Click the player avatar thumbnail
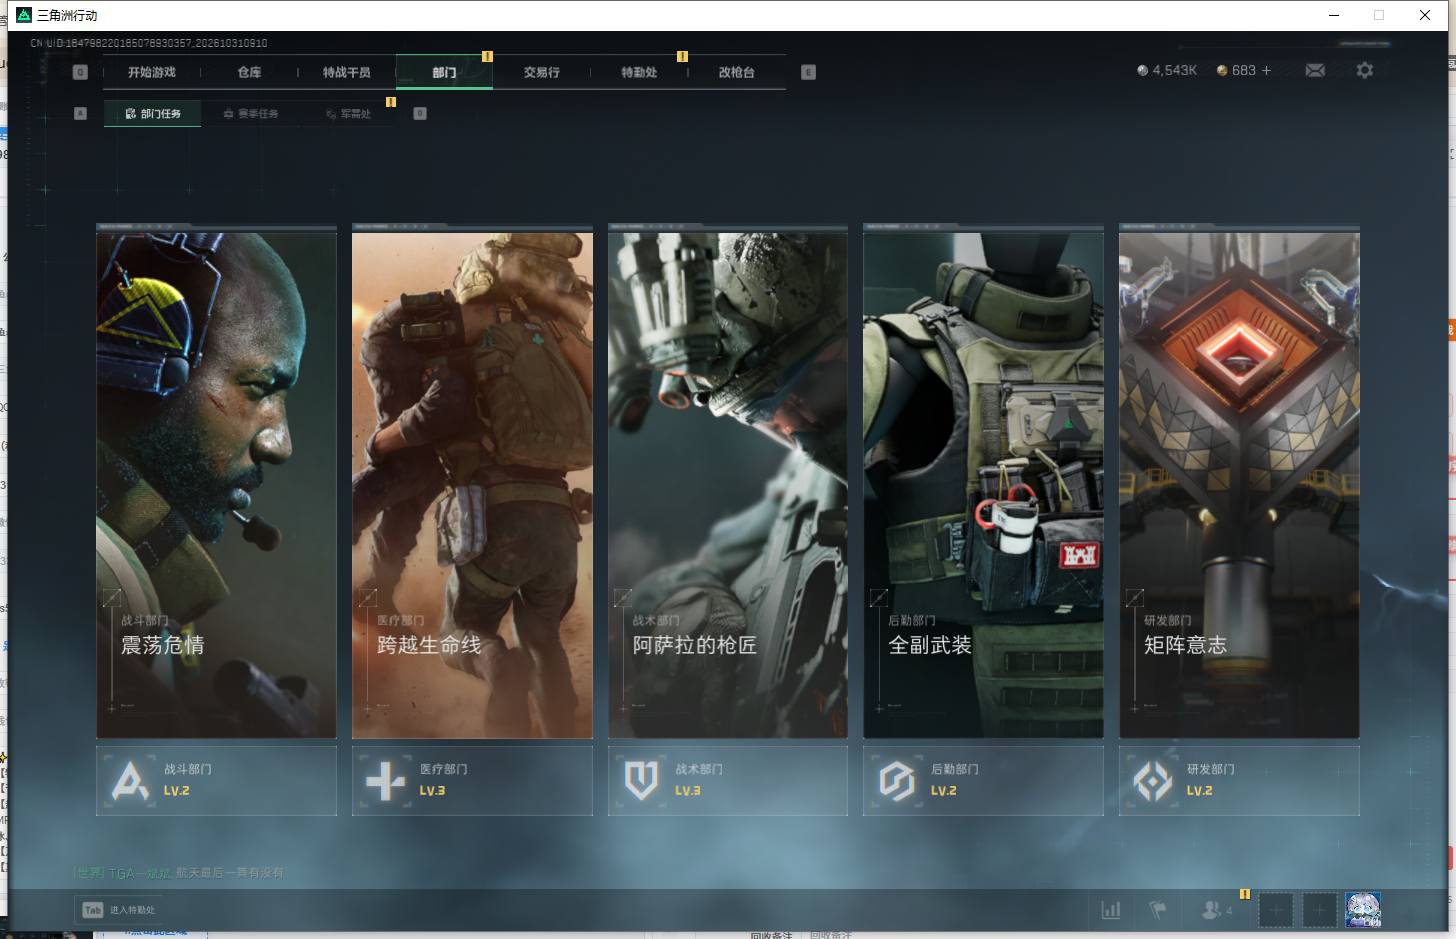 tap(1363, 910)
